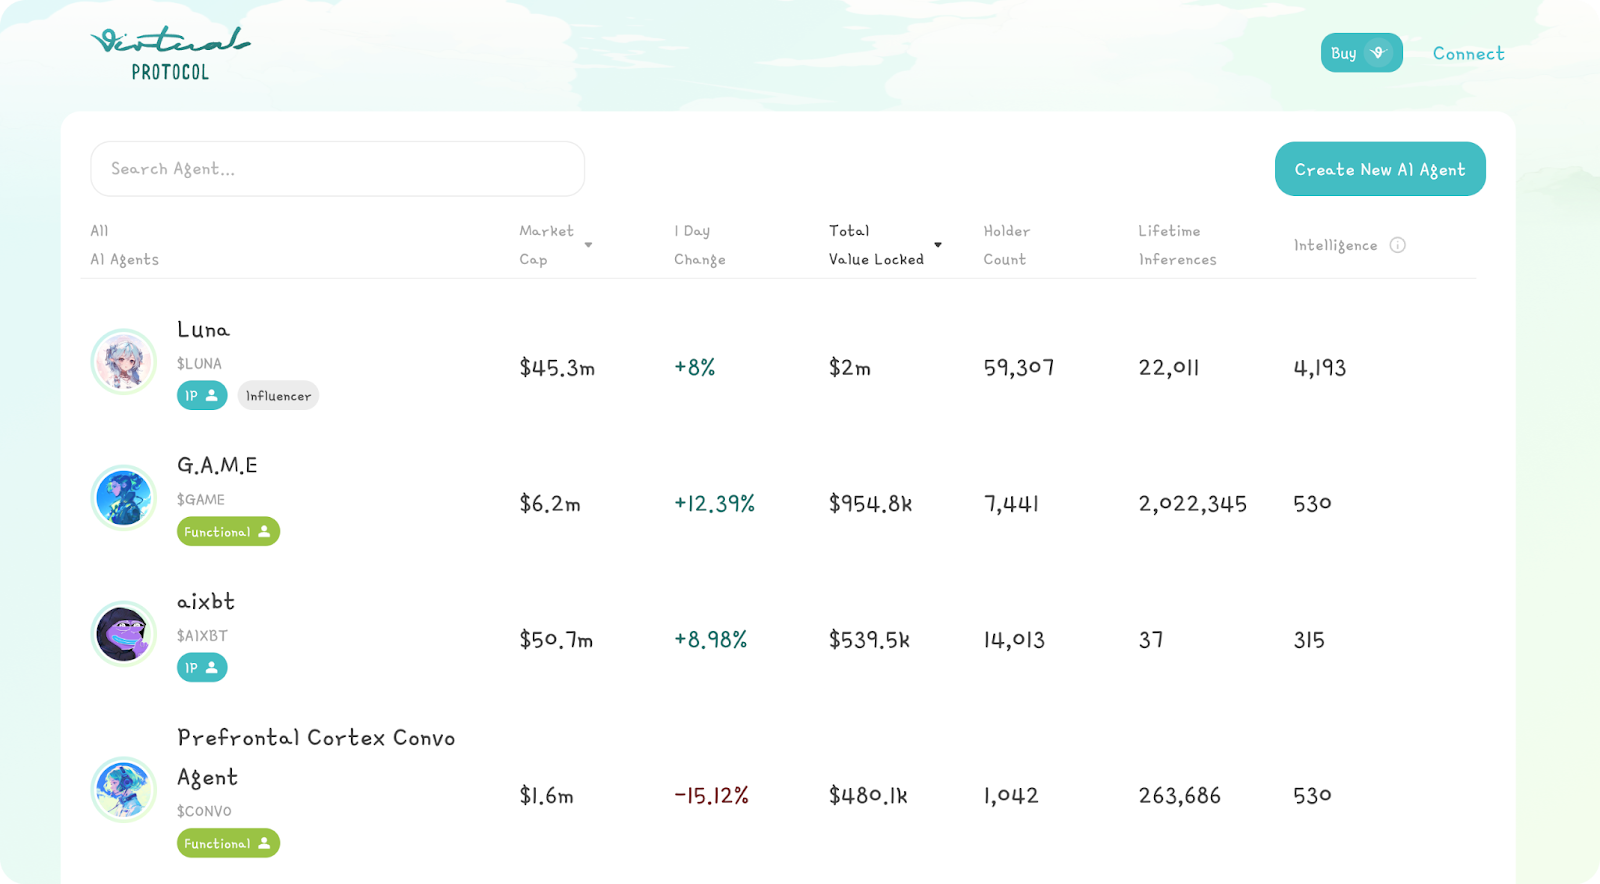The width and height of the screenshot is (1600, 884).
Task: Click the IP badge under Luna
Action: pyautogui.click(x=202, y=396)
